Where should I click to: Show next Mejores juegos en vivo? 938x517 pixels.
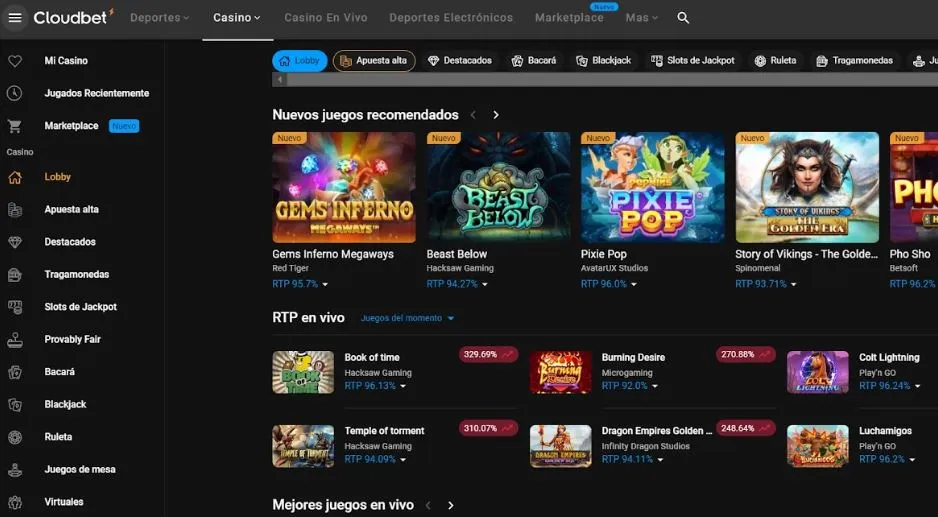[x=451, y=506]
